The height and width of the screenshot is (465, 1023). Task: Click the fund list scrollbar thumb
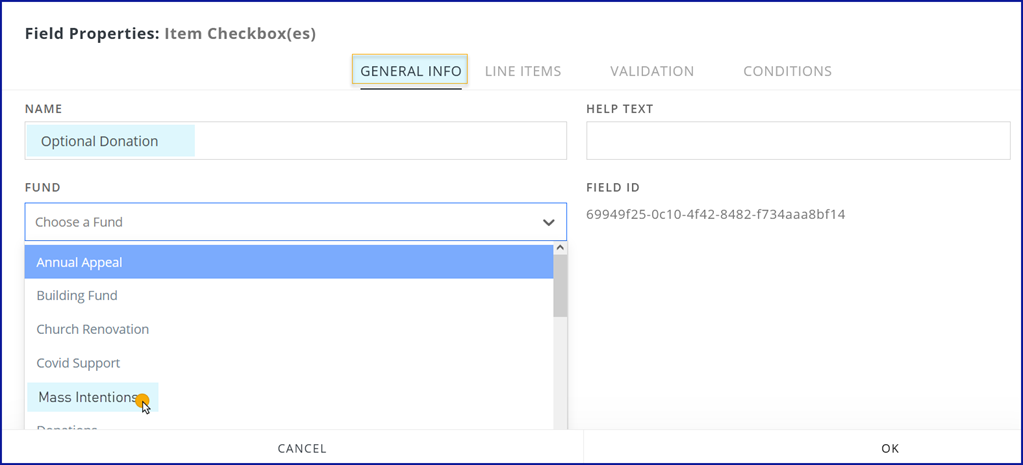coord(560,285)
